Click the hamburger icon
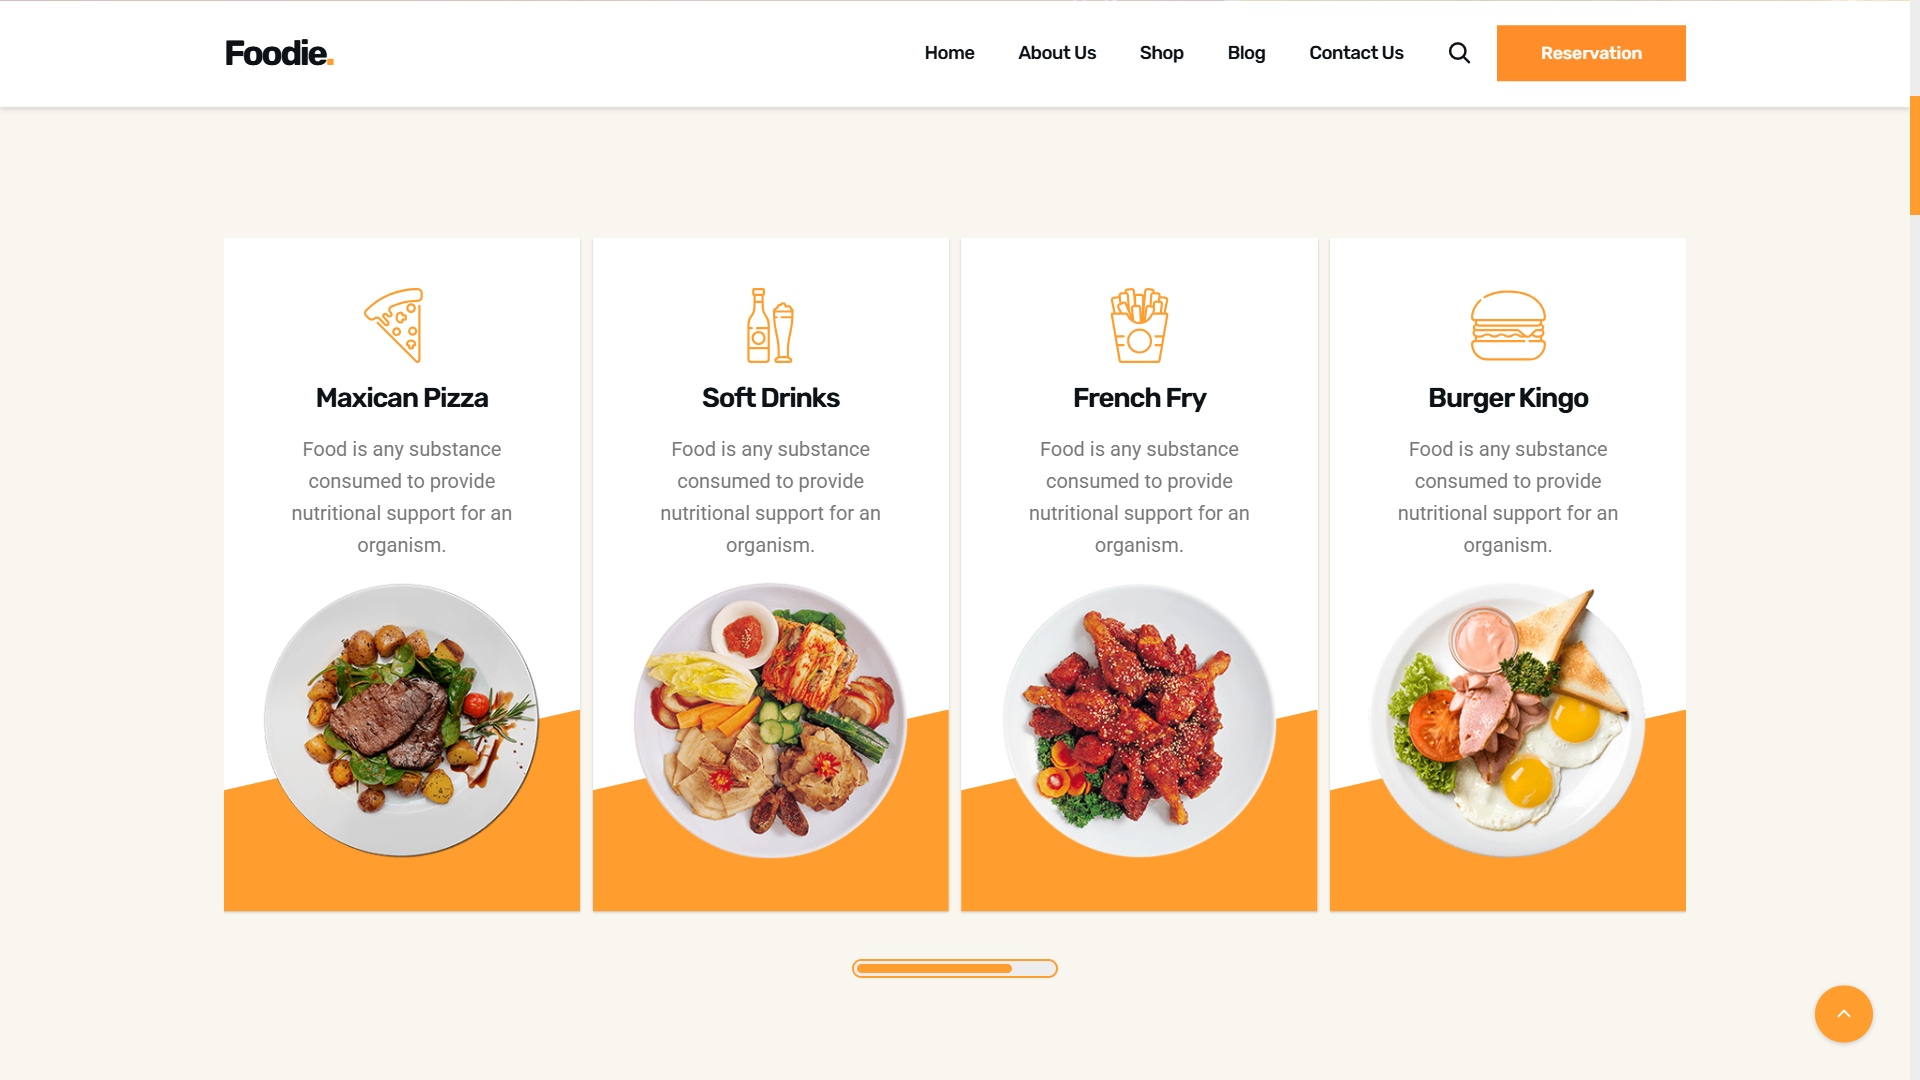 click(1508, 325)
